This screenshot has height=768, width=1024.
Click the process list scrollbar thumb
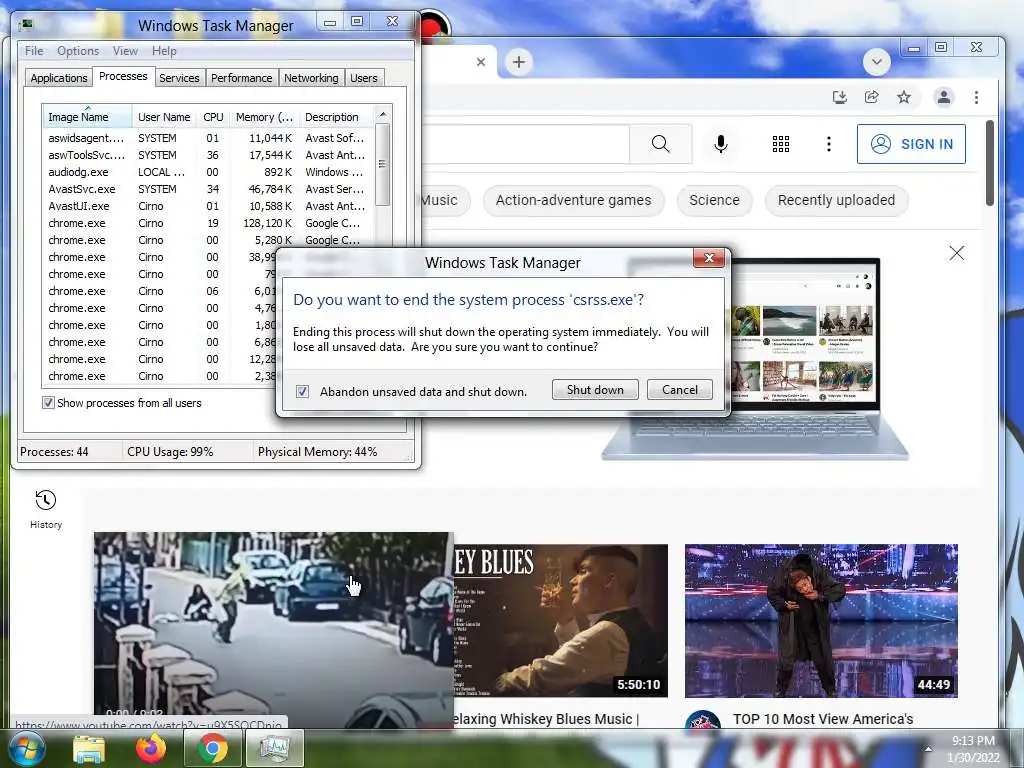click(x=383, y=164)
